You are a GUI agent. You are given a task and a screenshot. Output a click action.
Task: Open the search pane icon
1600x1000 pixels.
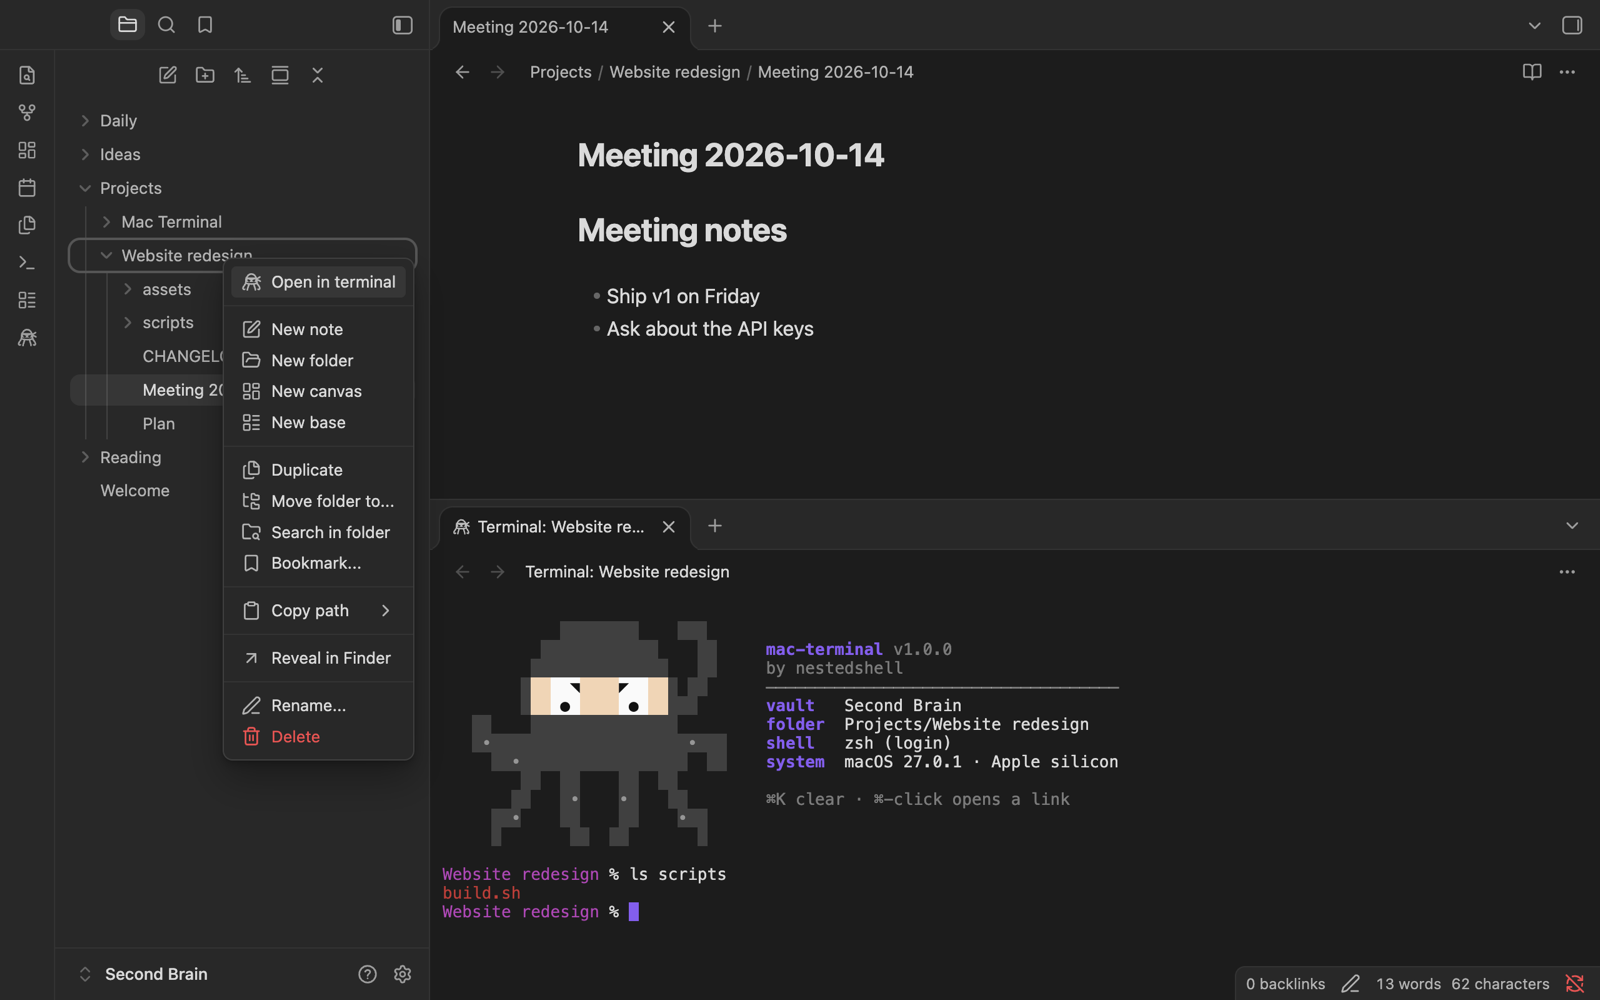click(x=166, y=25)
